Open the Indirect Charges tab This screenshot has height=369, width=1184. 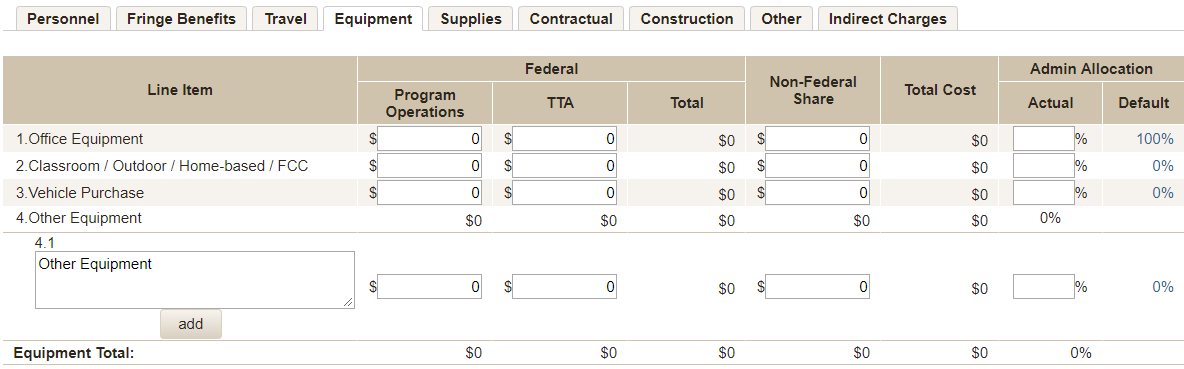pyautogui.click(x=888, y=19)
